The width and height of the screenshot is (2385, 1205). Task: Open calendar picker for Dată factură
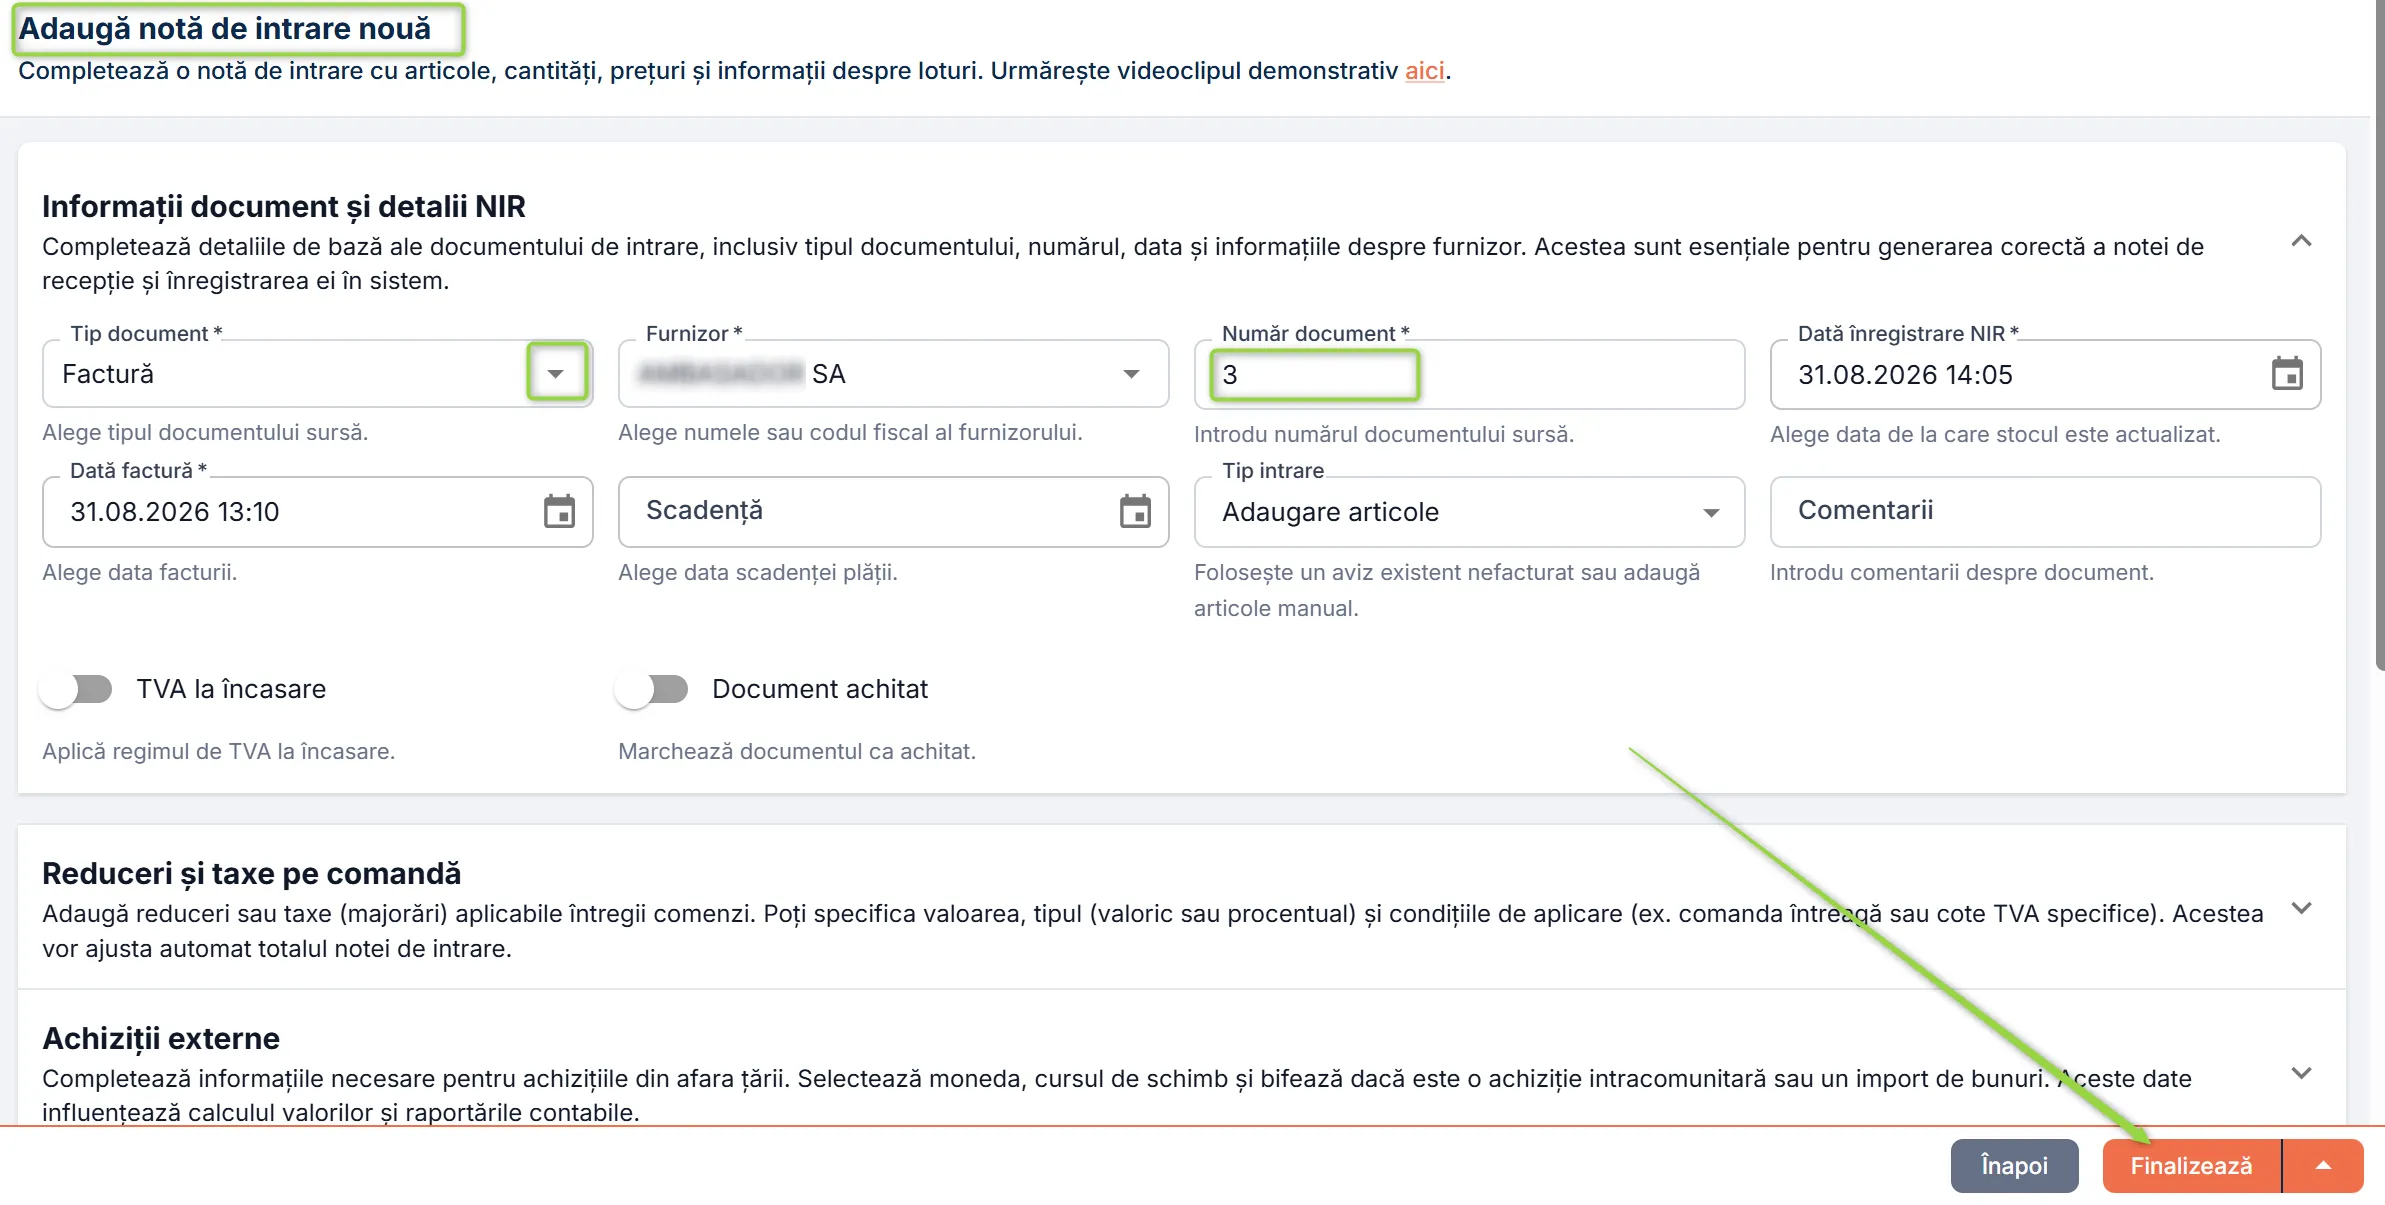559,511
